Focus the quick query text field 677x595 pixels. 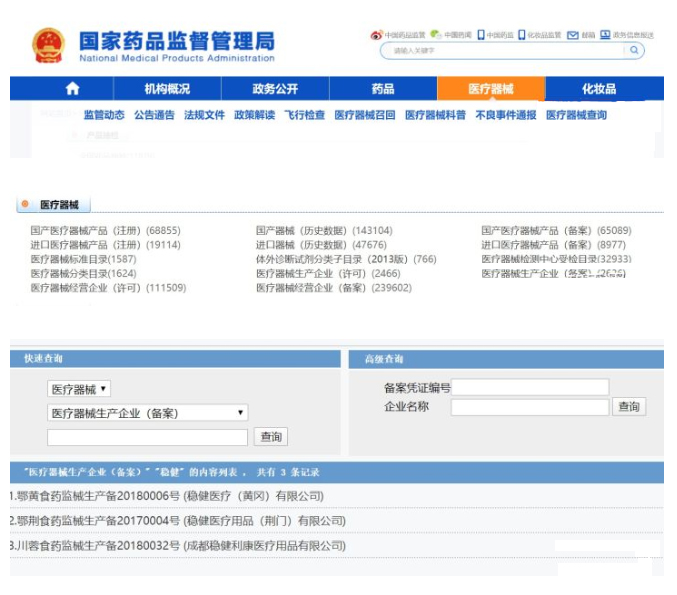click(x=148, y=437)
